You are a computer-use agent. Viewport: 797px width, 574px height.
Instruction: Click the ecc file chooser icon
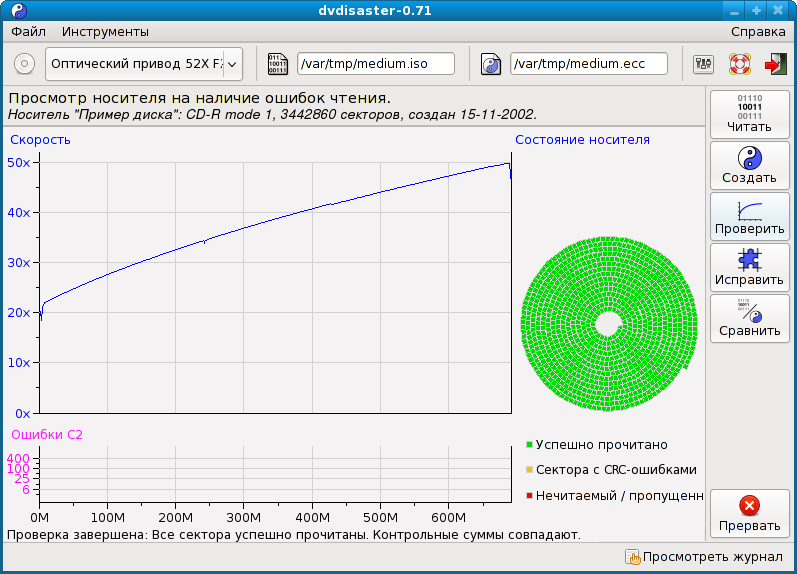[491, 64]
